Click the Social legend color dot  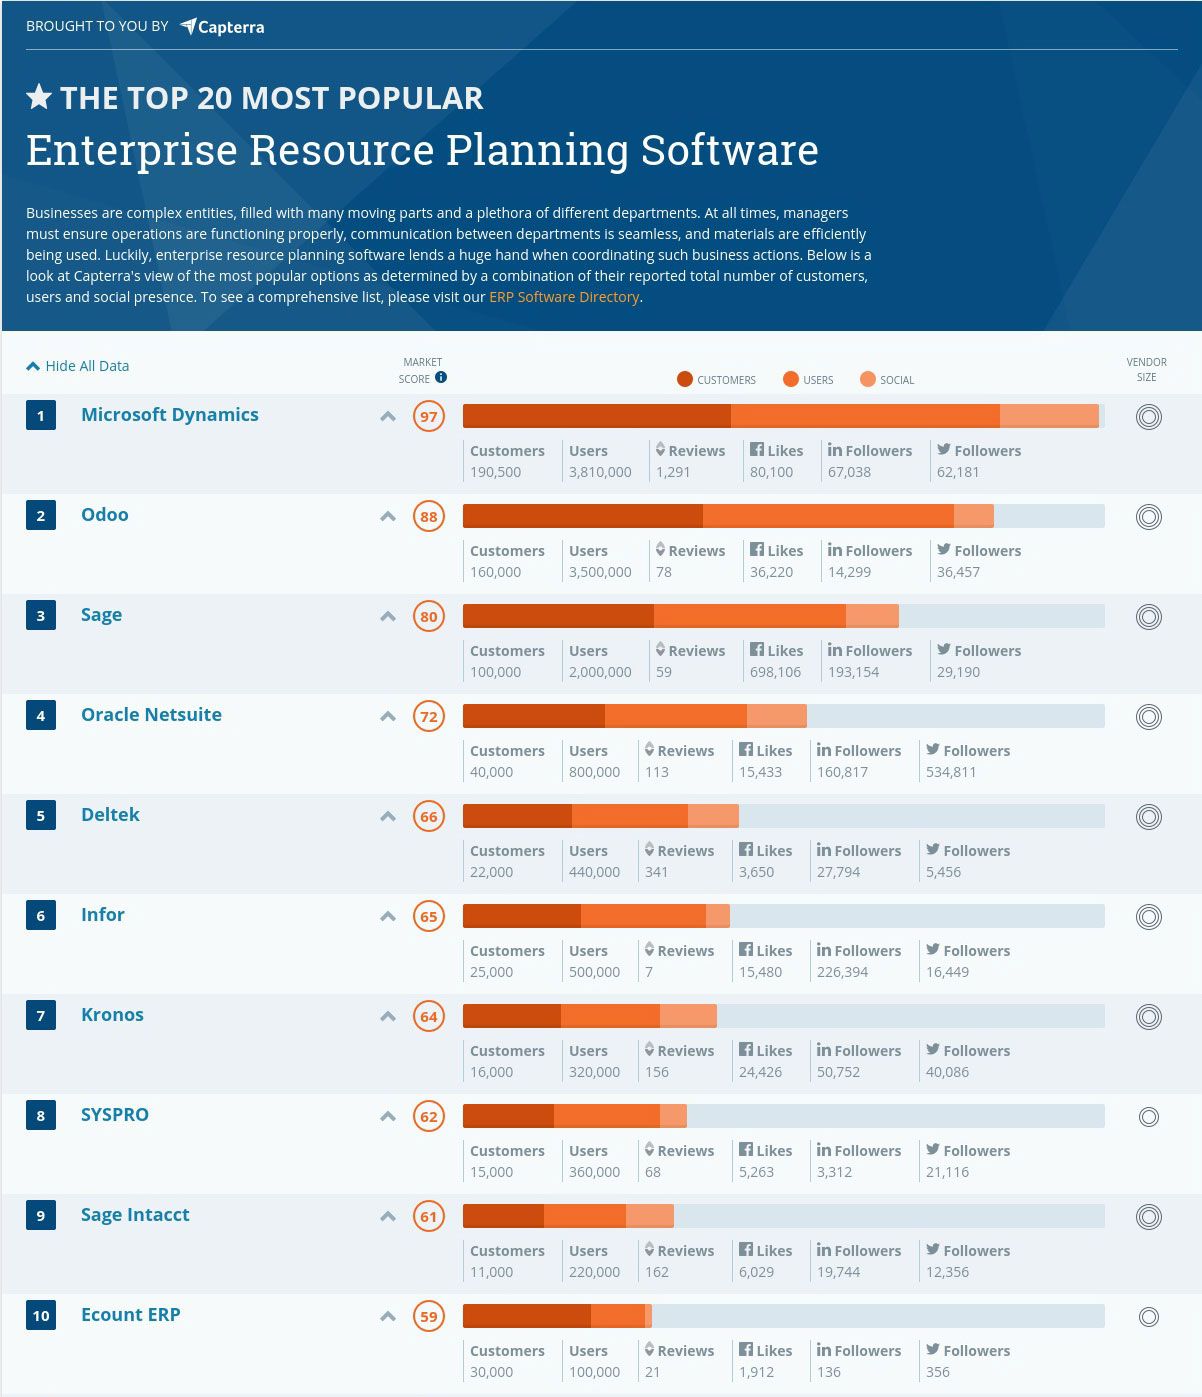868,379
